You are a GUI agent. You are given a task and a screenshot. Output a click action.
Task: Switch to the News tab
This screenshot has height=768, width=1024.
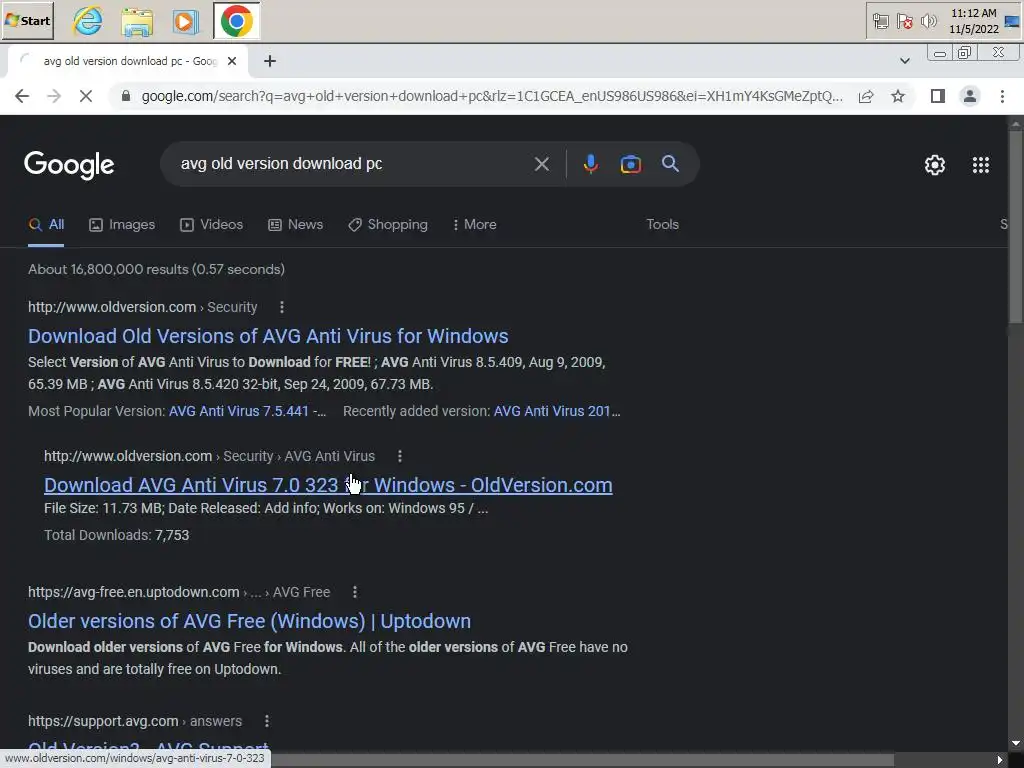(x=295, y=225)
